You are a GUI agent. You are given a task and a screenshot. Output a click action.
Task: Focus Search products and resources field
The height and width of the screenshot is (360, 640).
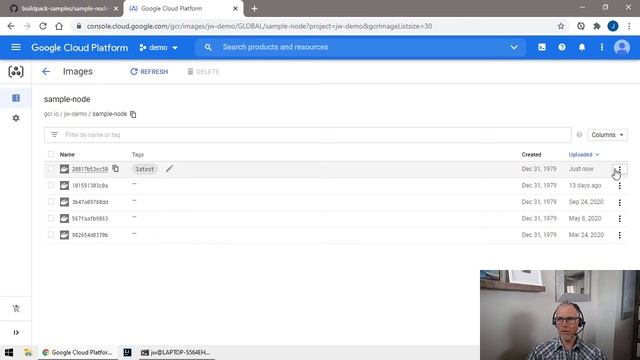pyautogui.click(x=361, y=47)
